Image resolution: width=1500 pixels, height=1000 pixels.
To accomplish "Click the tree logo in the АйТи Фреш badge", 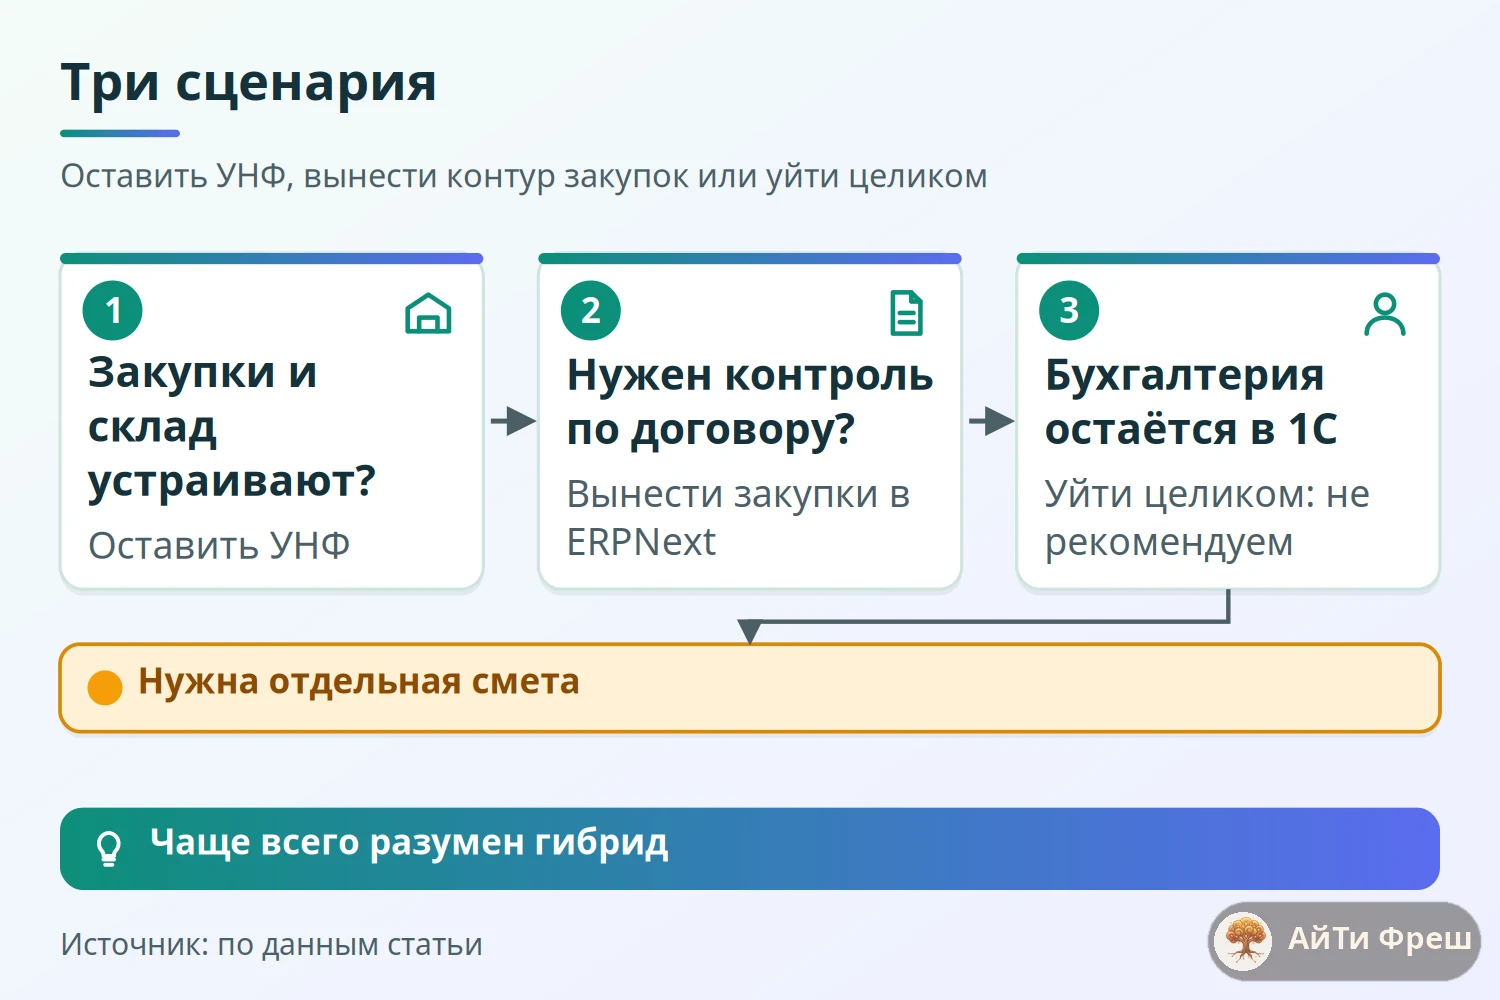I will pos(1244,941).
